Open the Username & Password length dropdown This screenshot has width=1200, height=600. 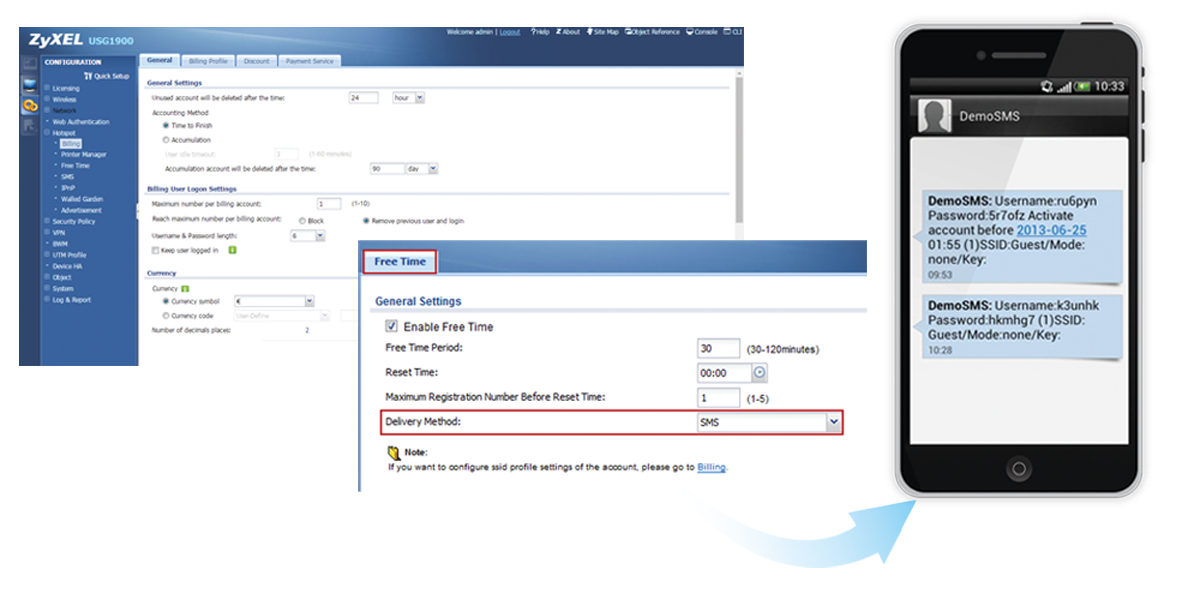pos(320,236)
